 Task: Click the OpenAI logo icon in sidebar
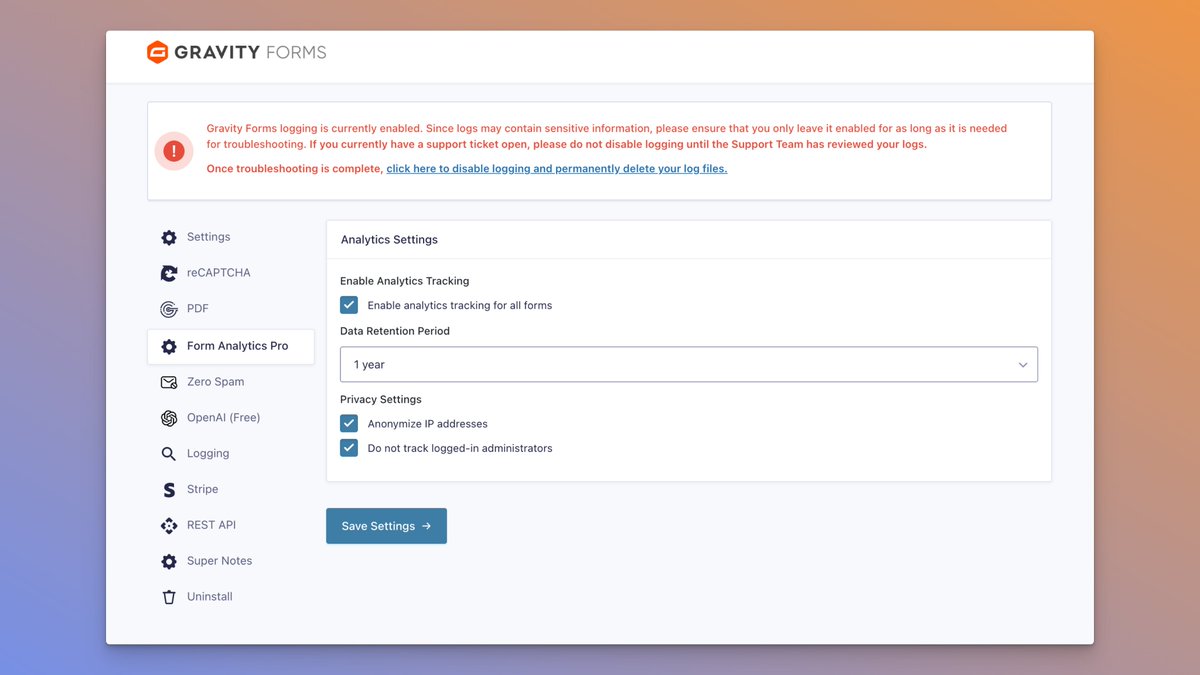tap(169, 418)
